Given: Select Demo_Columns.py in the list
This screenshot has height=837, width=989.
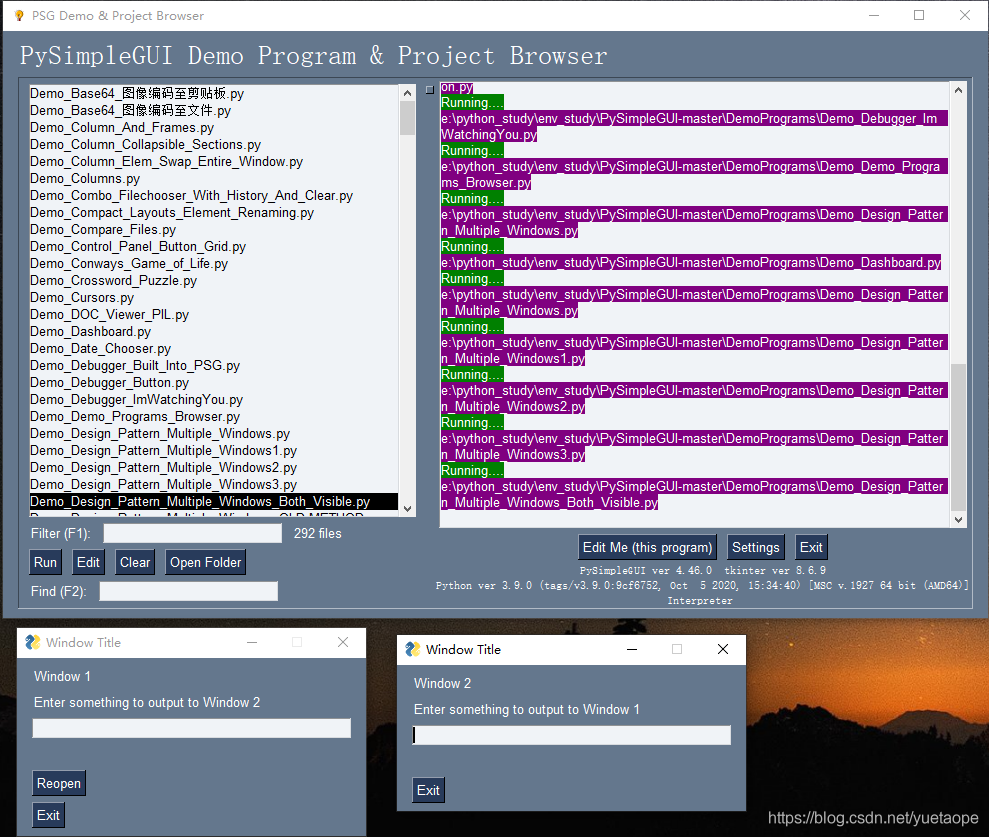Looking at the screenshot, I should coord(214,179).
